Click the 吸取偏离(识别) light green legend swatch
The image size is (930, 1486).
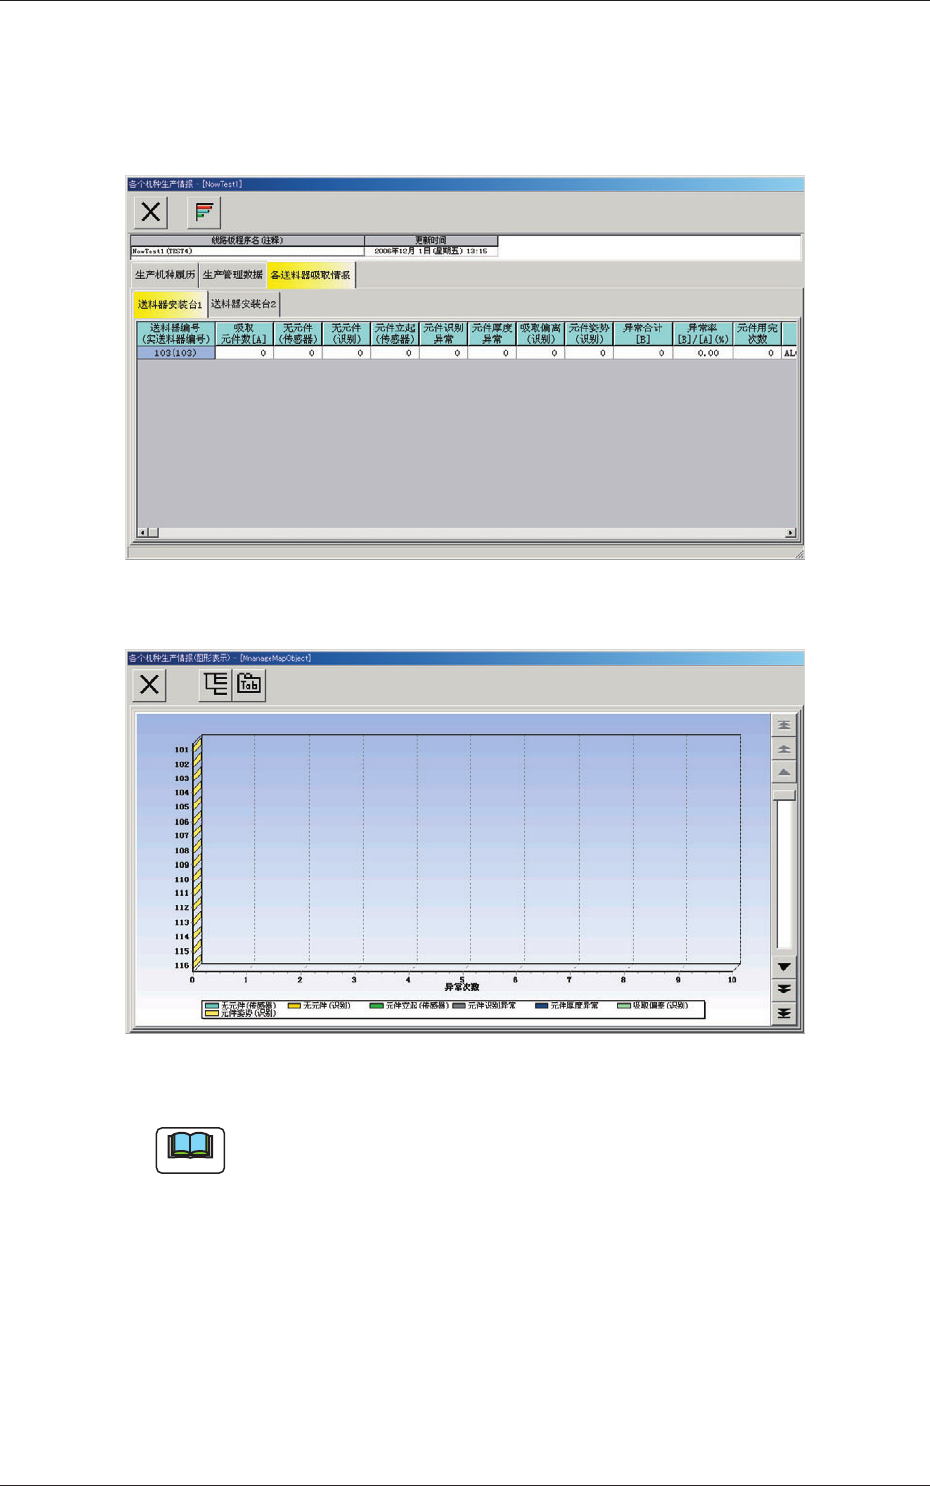point(624,1006)
